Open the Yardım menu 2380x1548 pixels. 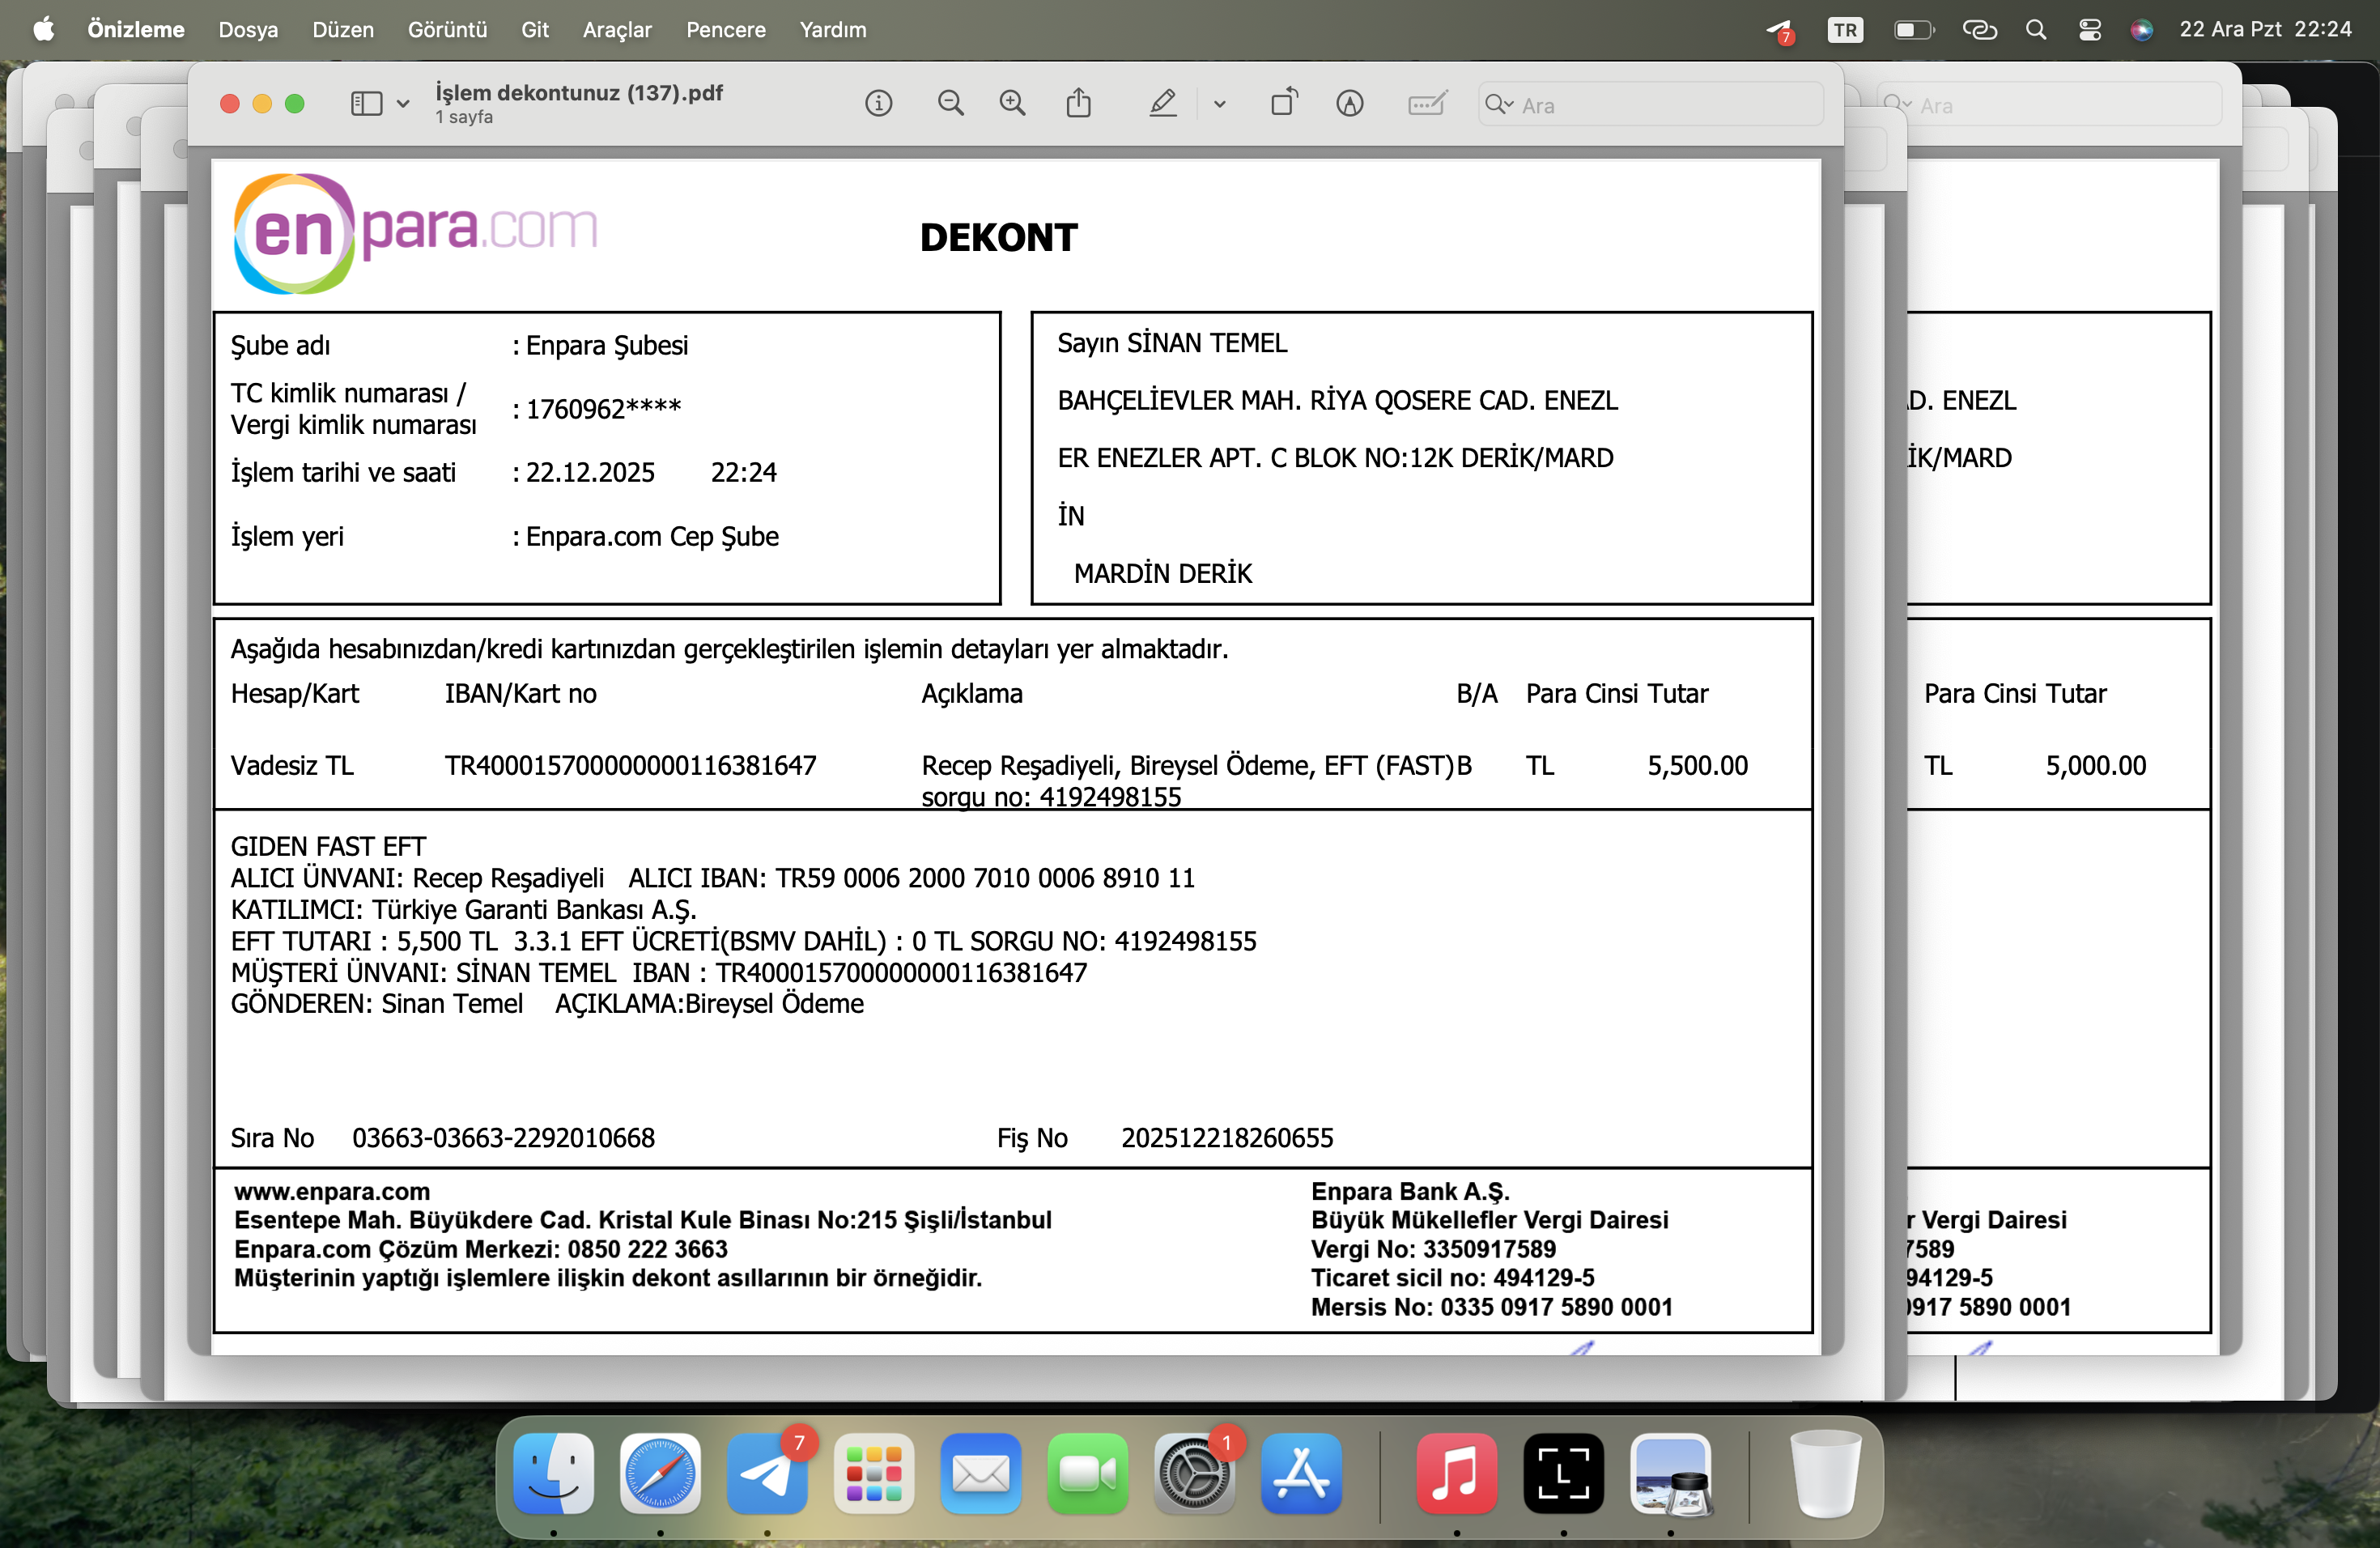833,29
